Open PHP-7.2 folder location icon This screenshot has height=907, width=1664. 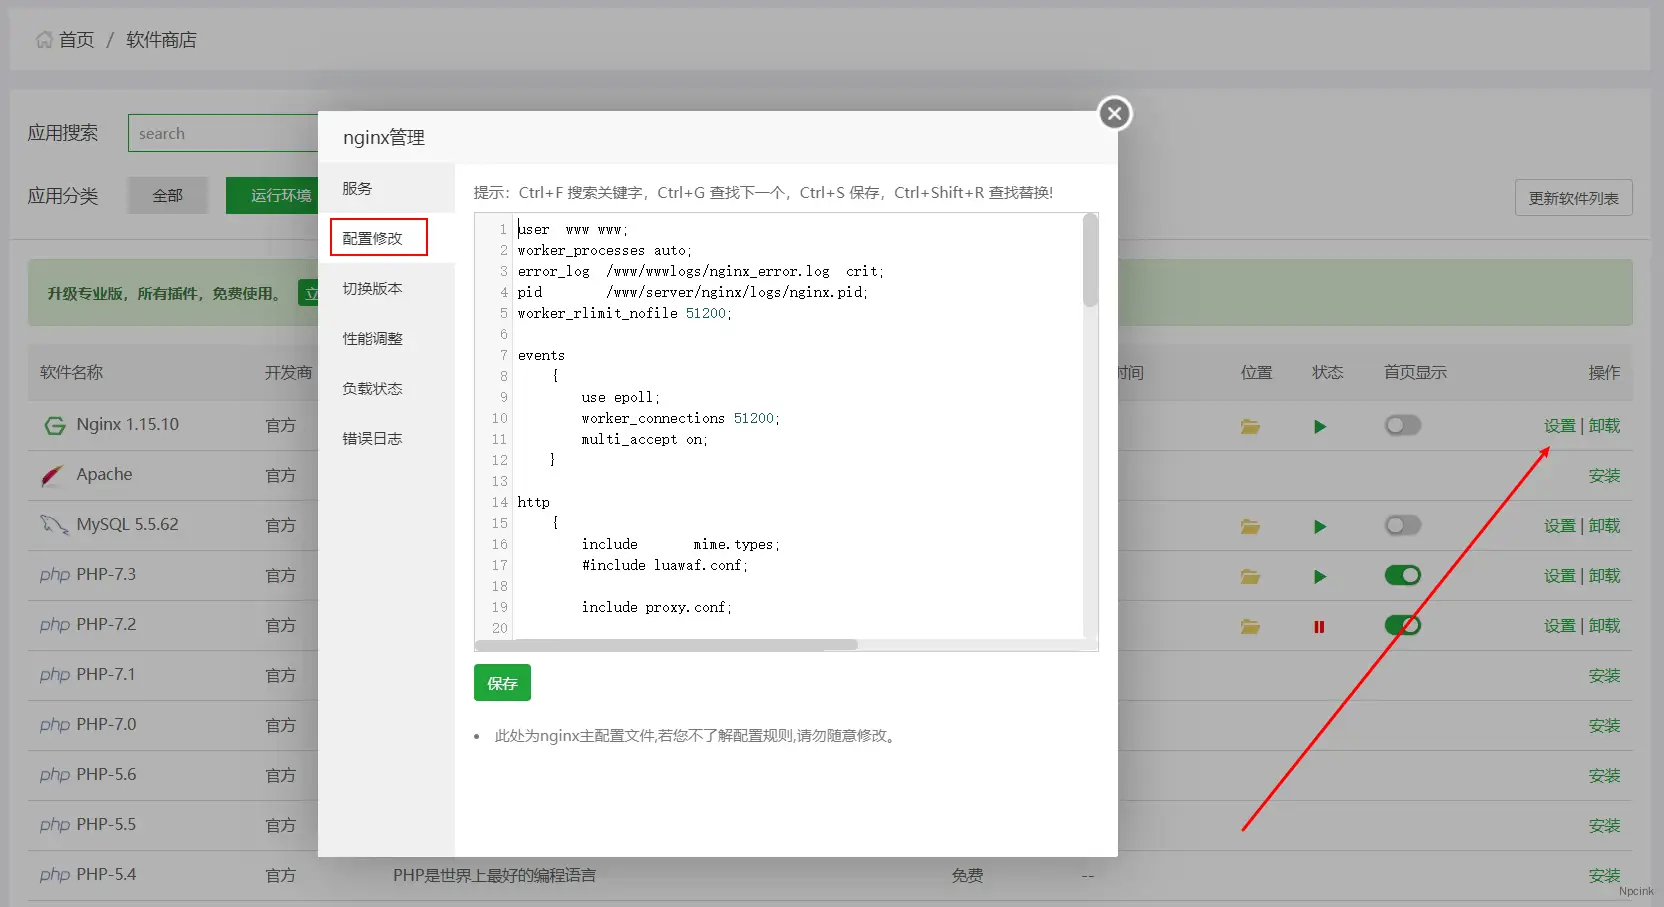[x=1250, y=626]
